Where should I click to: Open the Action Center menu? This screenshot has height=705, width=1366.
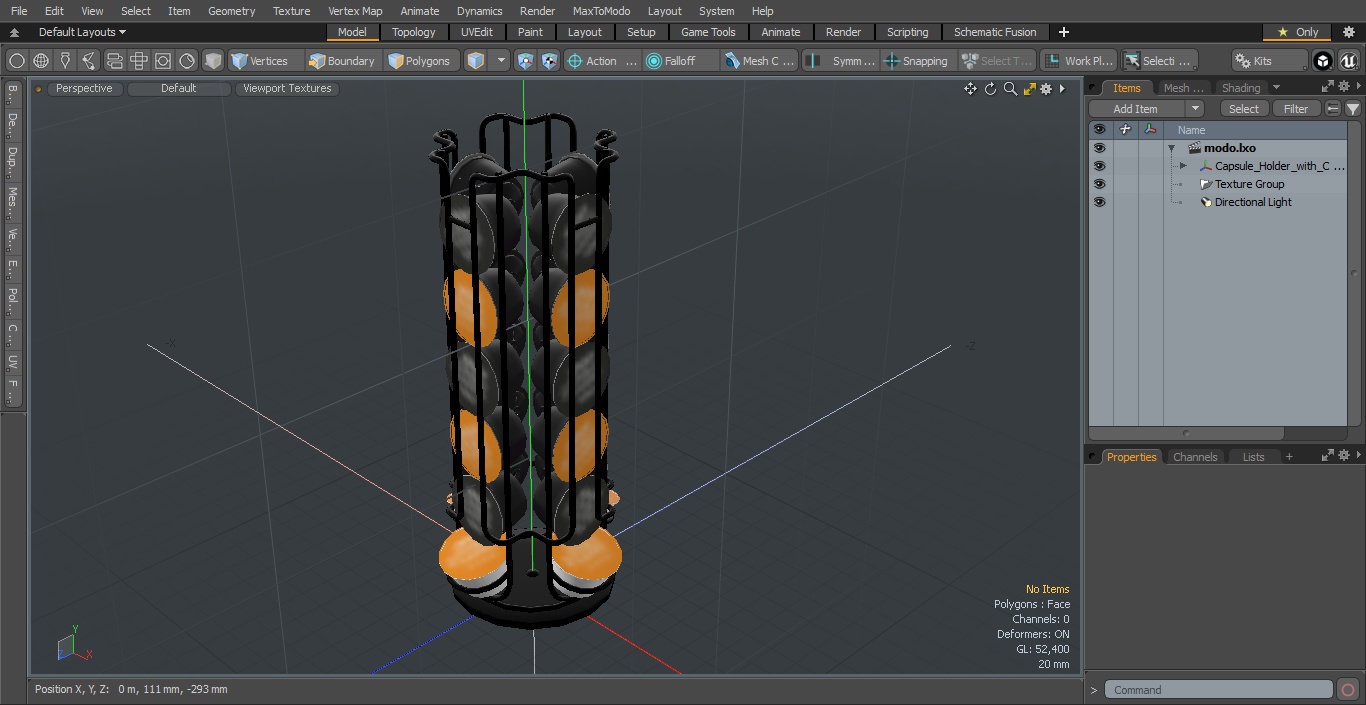602,61
